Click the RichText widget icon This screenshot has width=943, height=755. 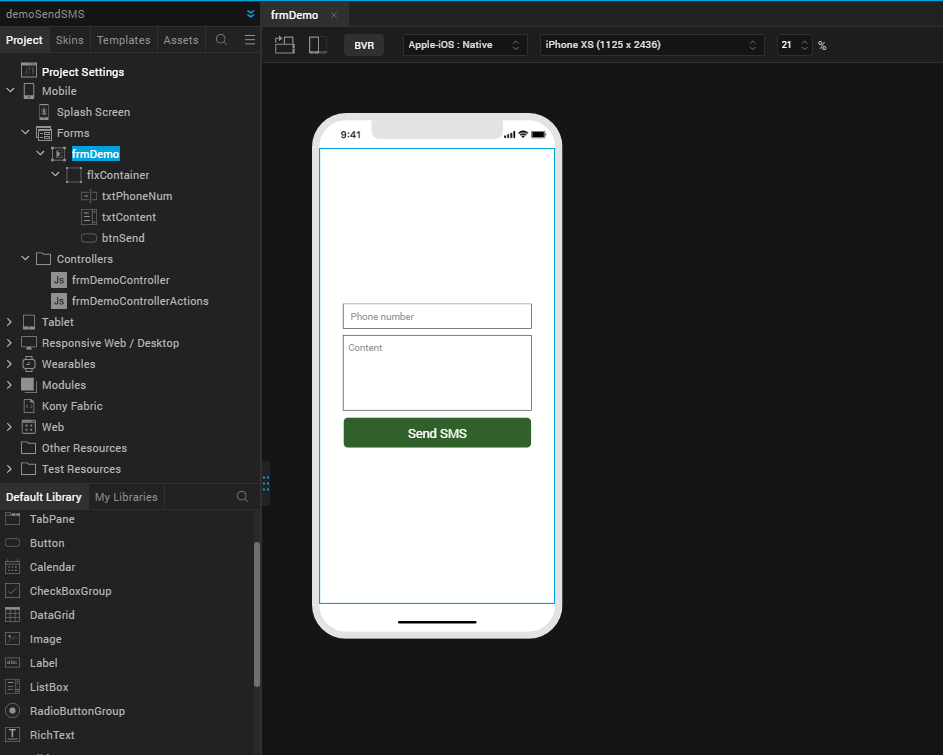(x=13, y=735)
